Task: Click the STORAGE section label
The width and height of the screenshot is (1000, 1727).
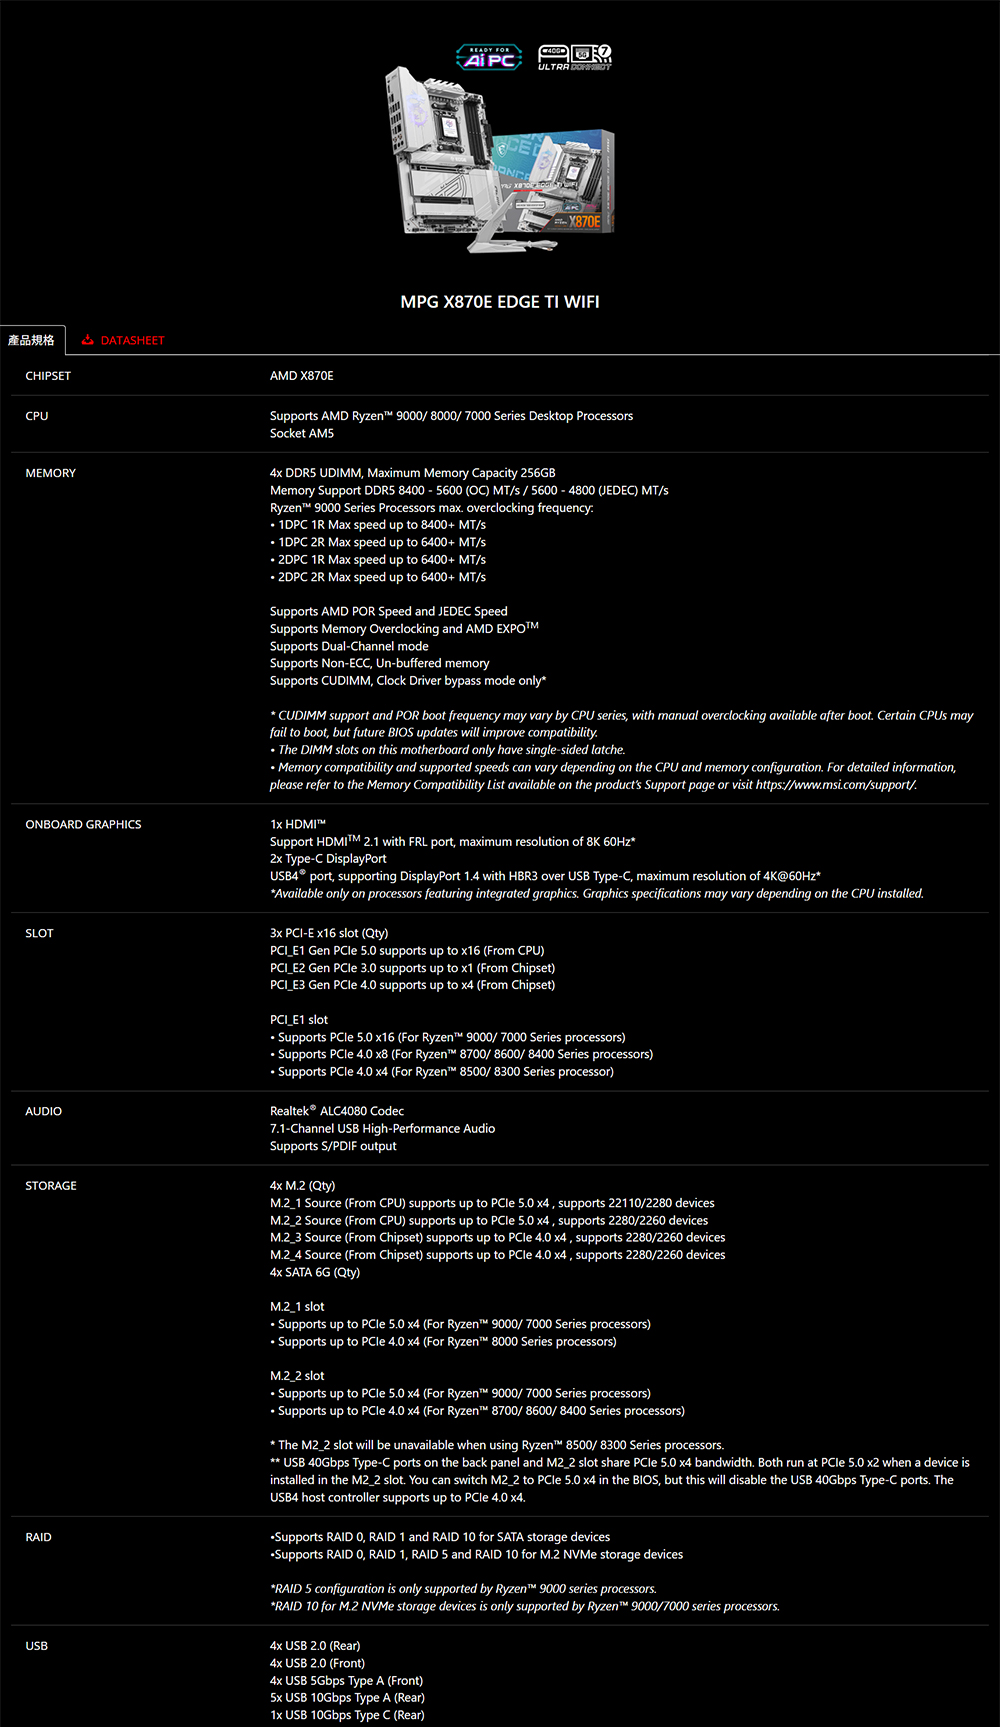Action: click(51, 1186)
